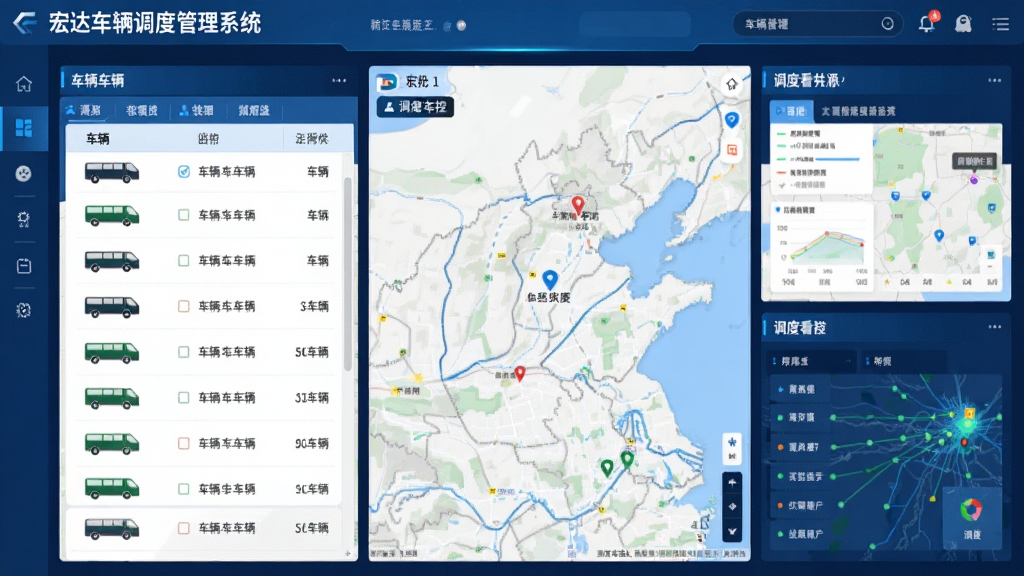Check the box in the bottom vehicle row
Image resolution: width=1024 pixels, height=576 pixels.
coord(184,528)
